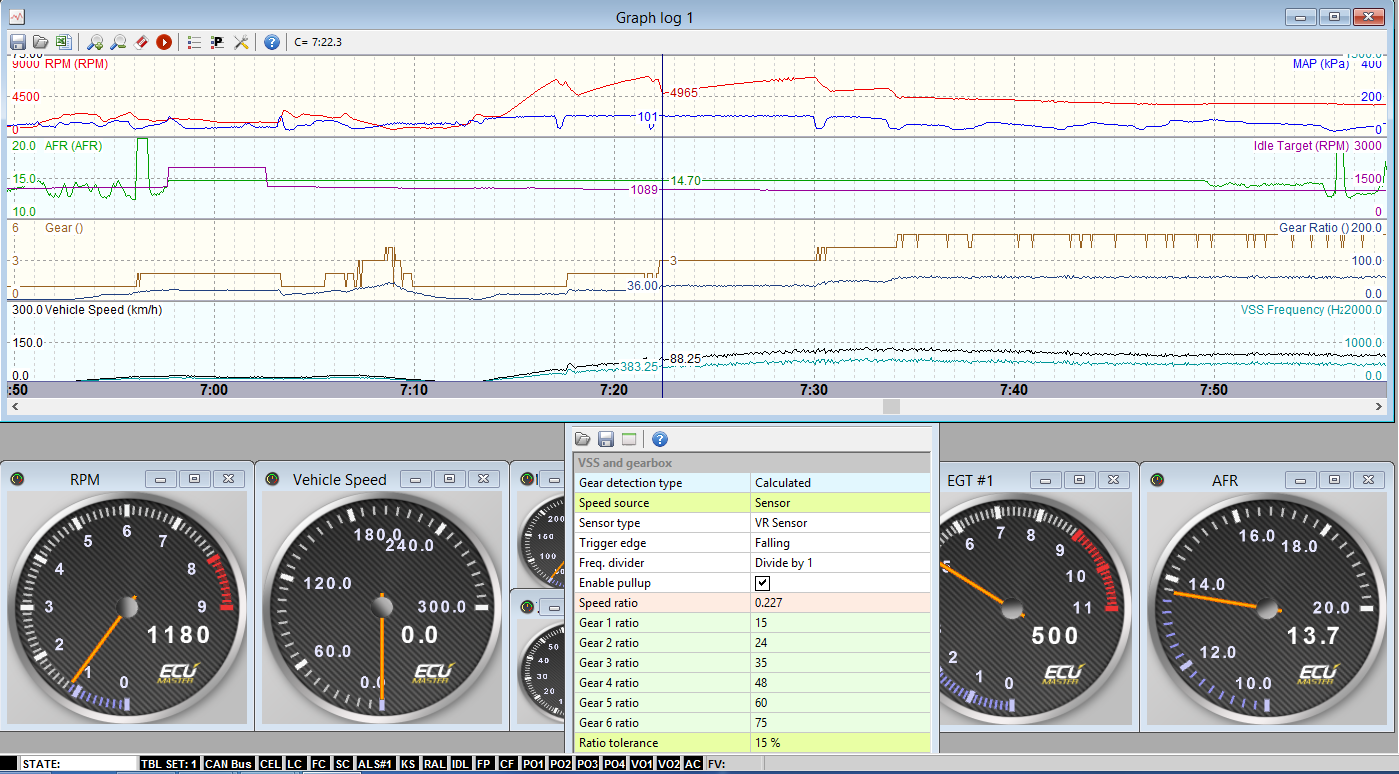Click the ALS#1 status indicator
This screenshot has width=1399, height=774.
tap(375, 764)
